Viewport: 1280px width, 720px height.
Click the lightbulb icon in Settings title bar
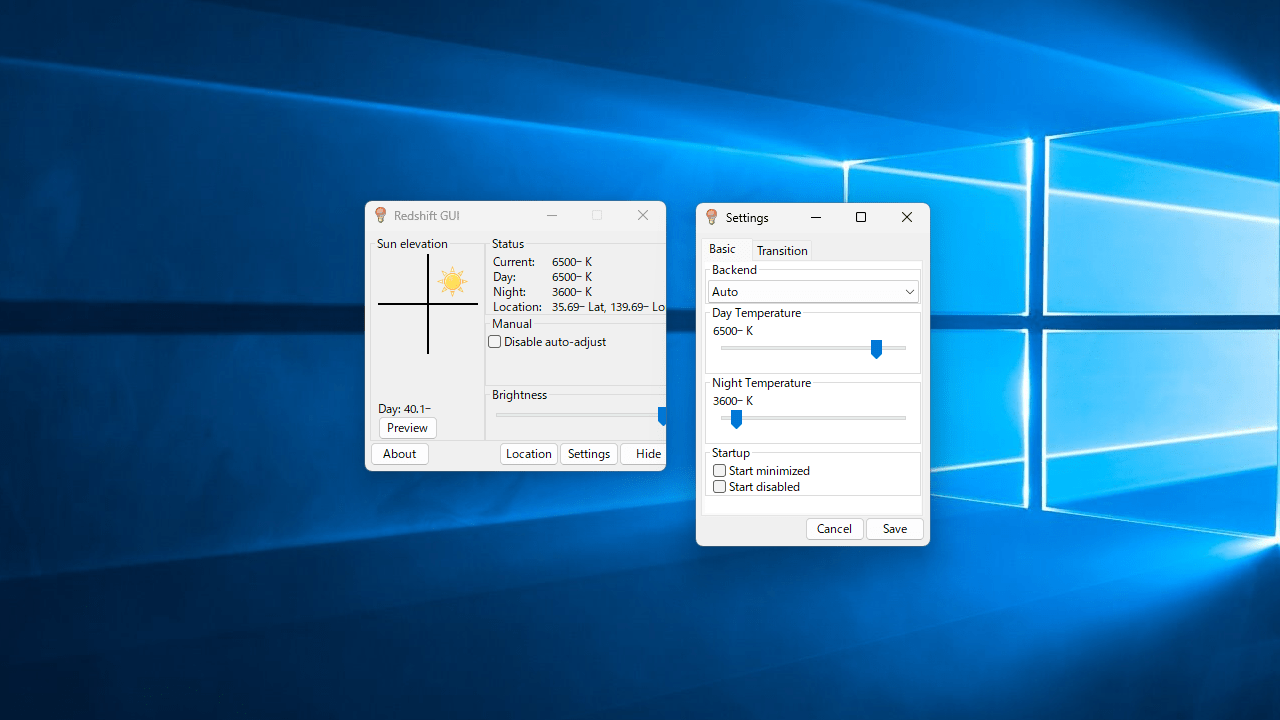[712, 217]
